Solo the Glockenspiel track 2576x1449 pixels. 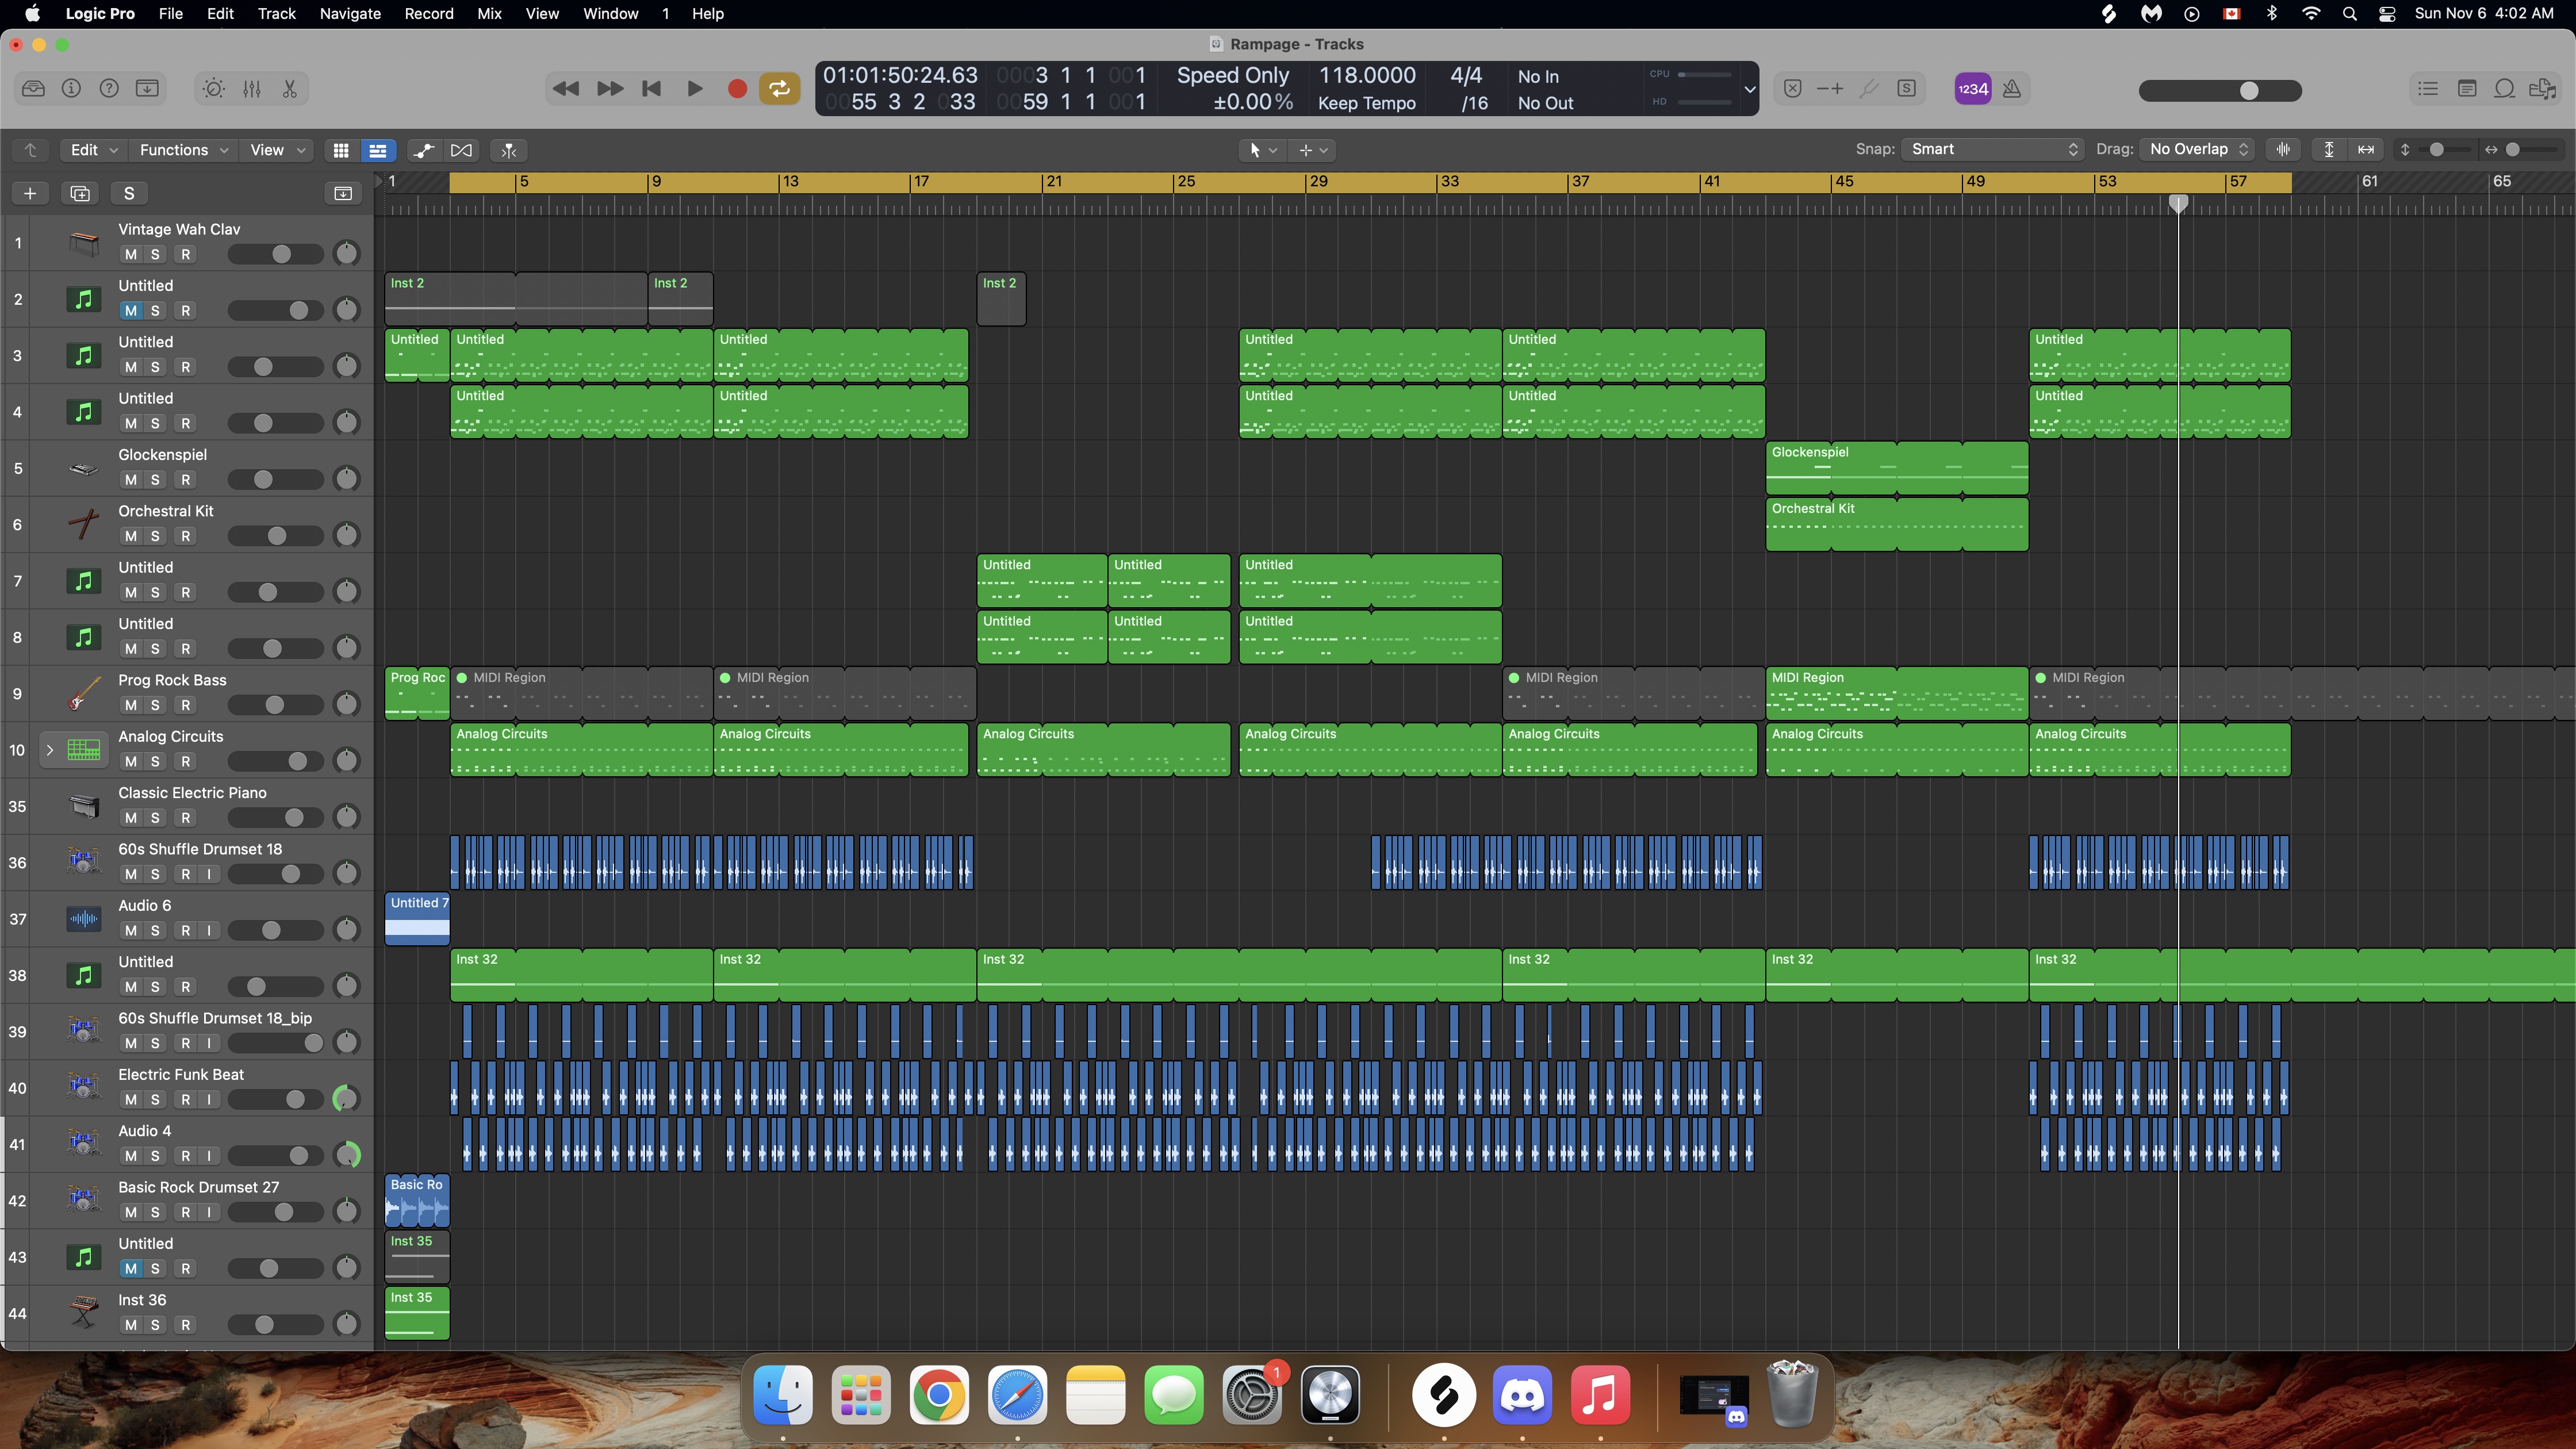click(155, 480)
